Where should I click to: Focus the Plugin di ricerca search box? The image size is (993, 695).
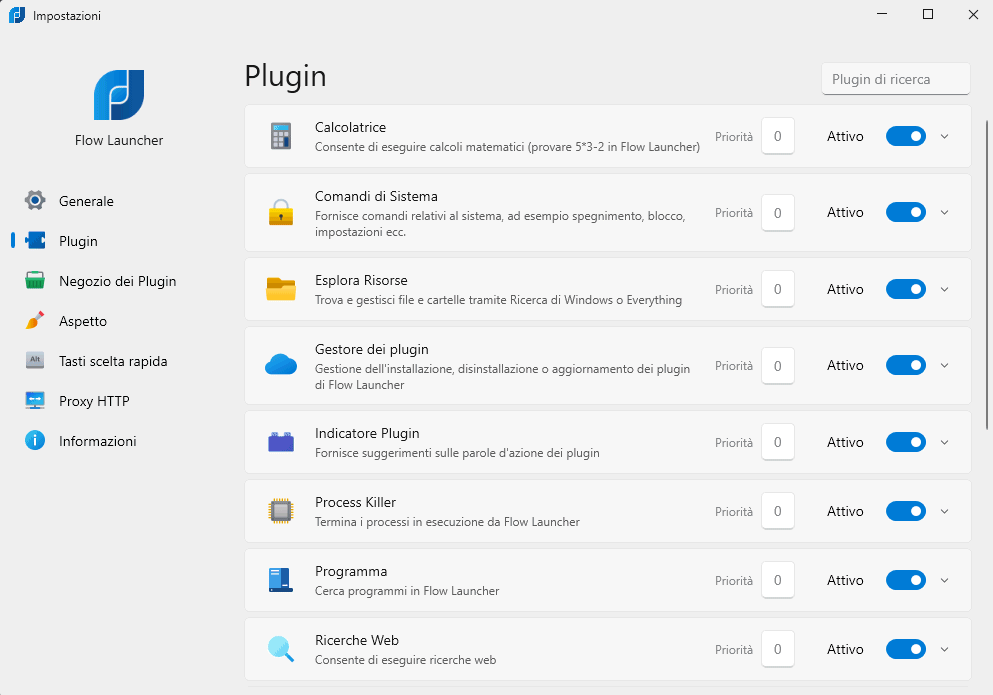point(895,79)
